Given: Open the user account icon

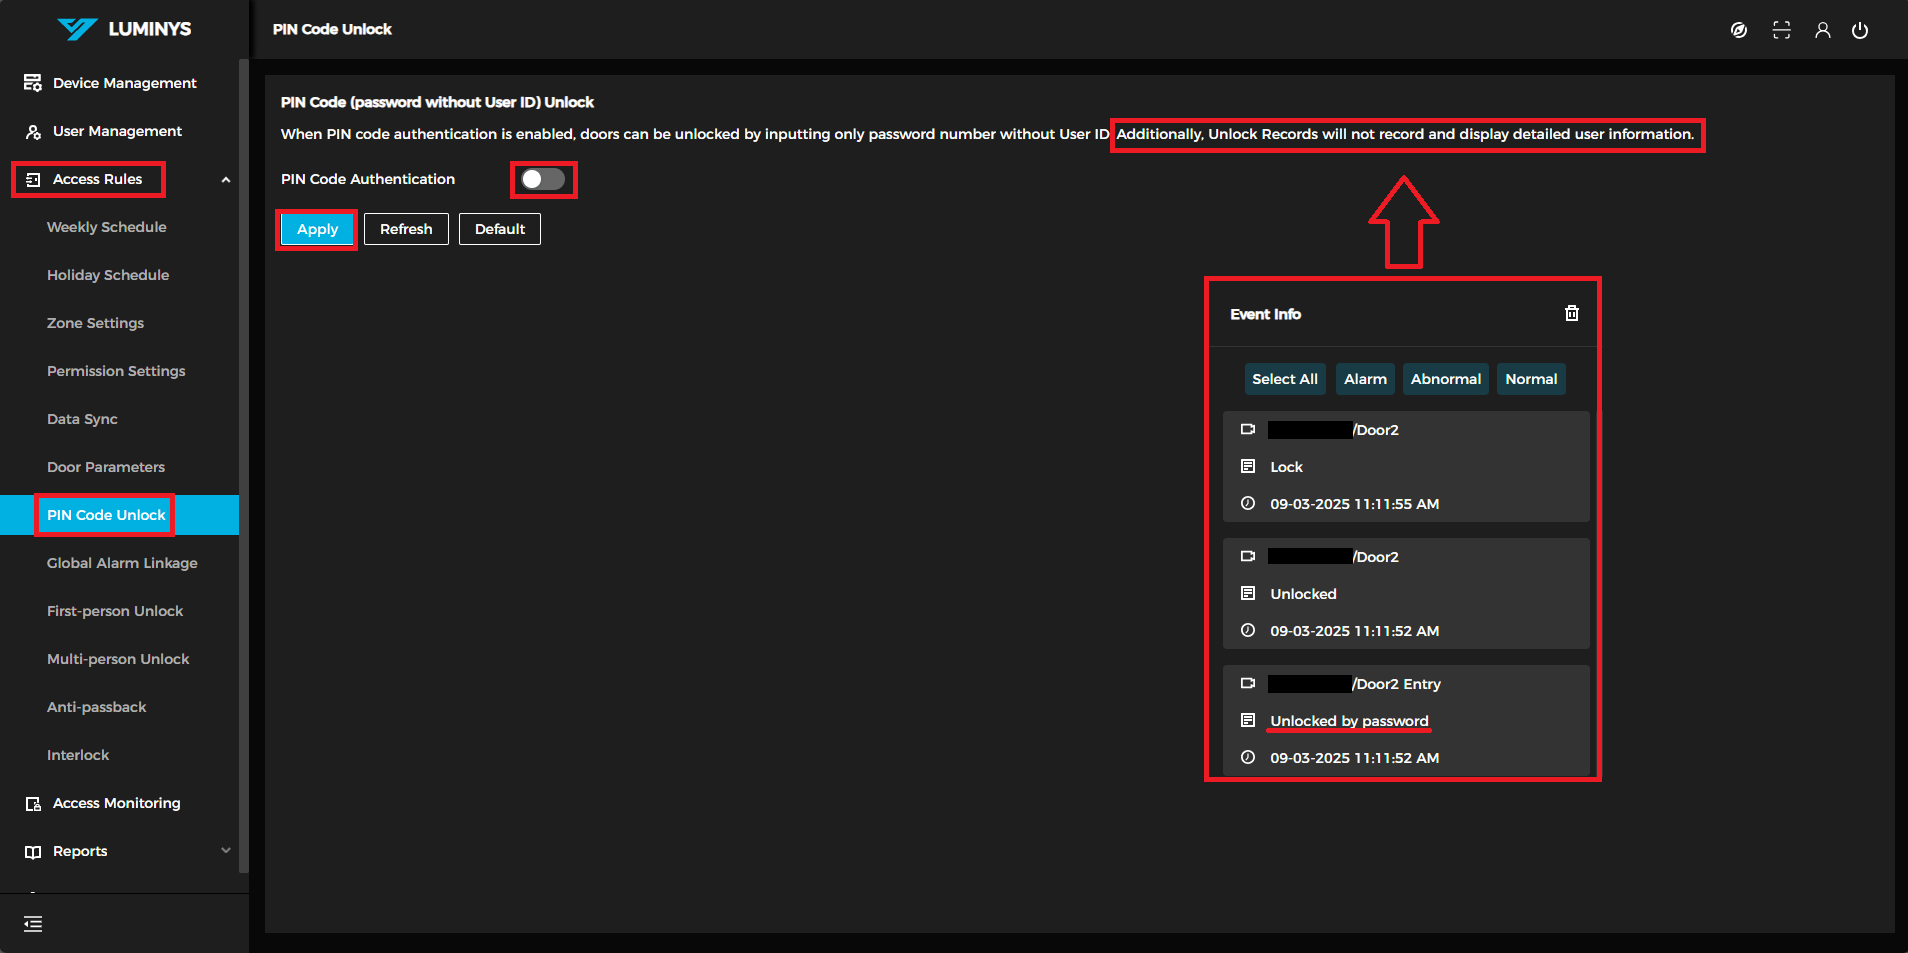Looking at the screenshot, I should (1822, 30).
